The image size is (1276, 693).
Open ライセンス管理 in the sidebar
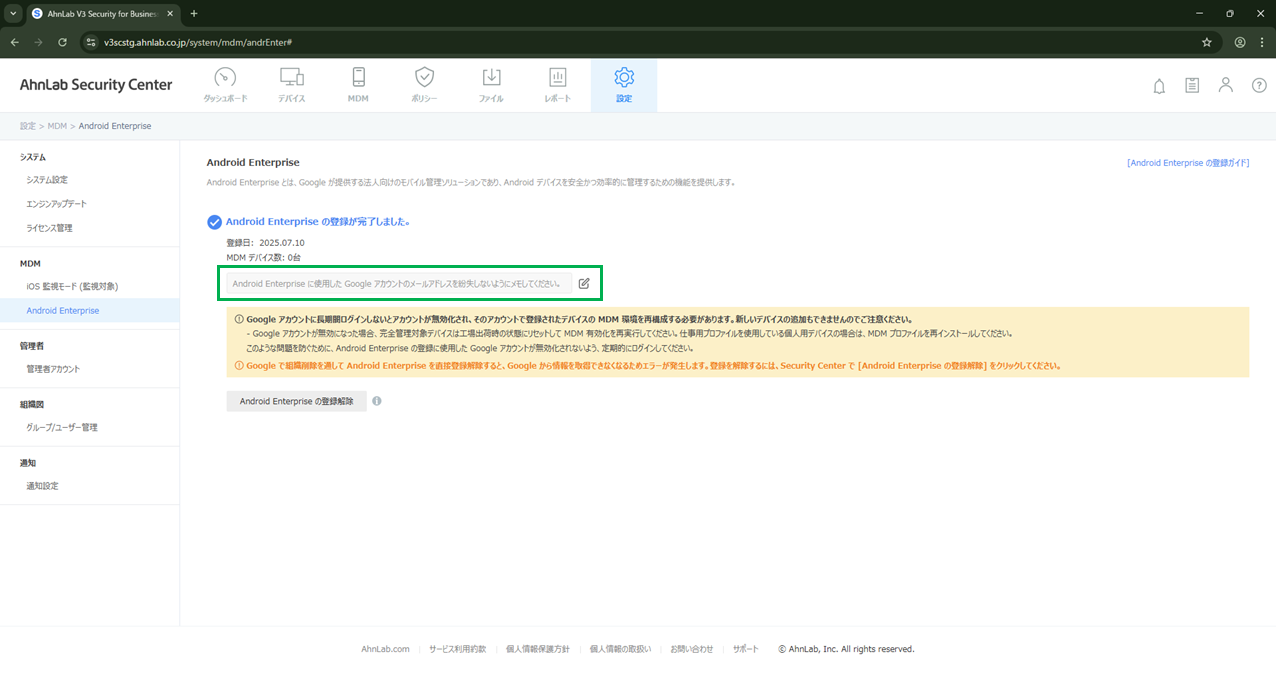[49, 228]
